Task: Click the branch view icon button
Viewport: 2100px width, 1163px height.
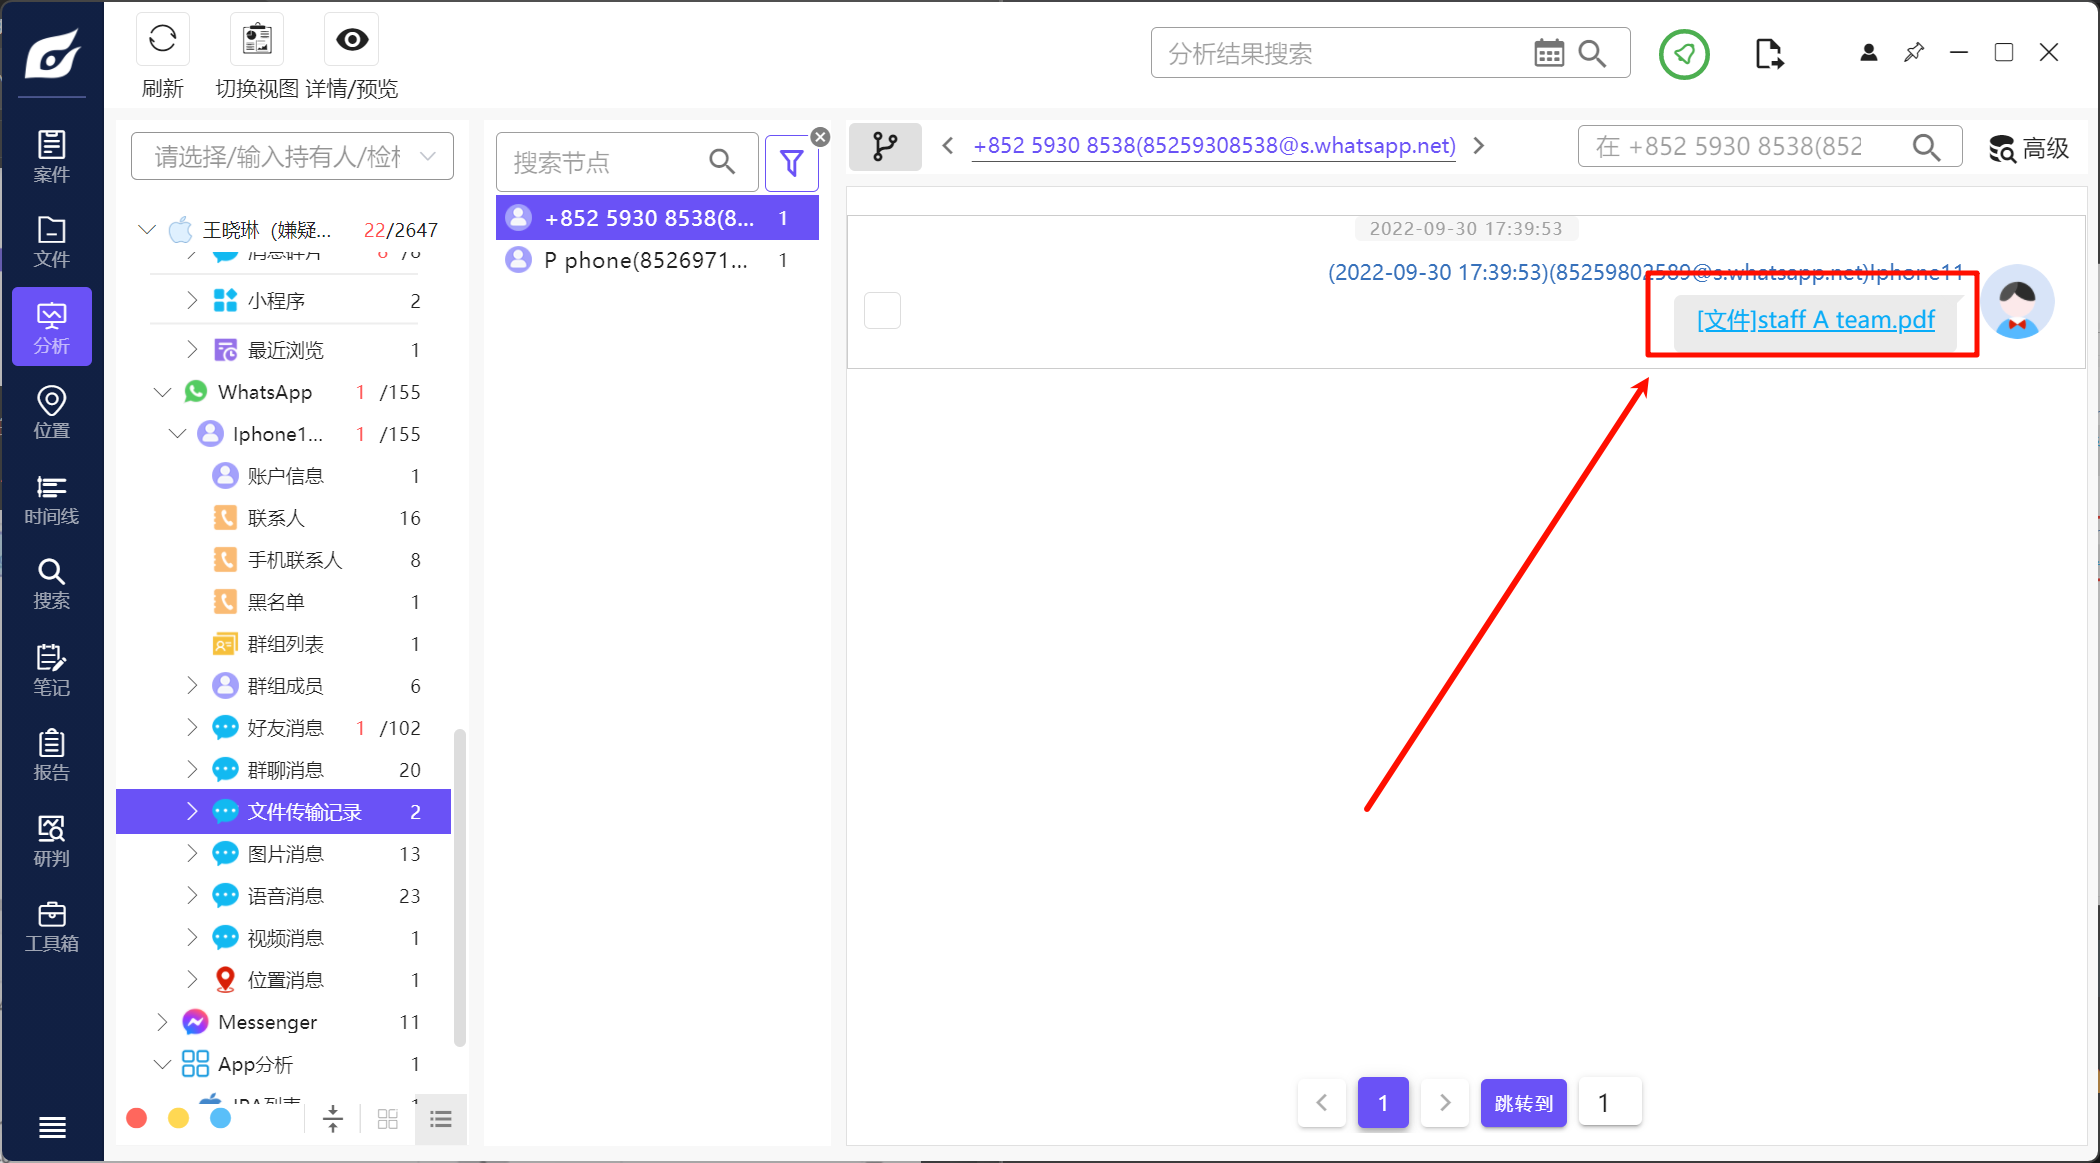Action: tap(885, 147)
